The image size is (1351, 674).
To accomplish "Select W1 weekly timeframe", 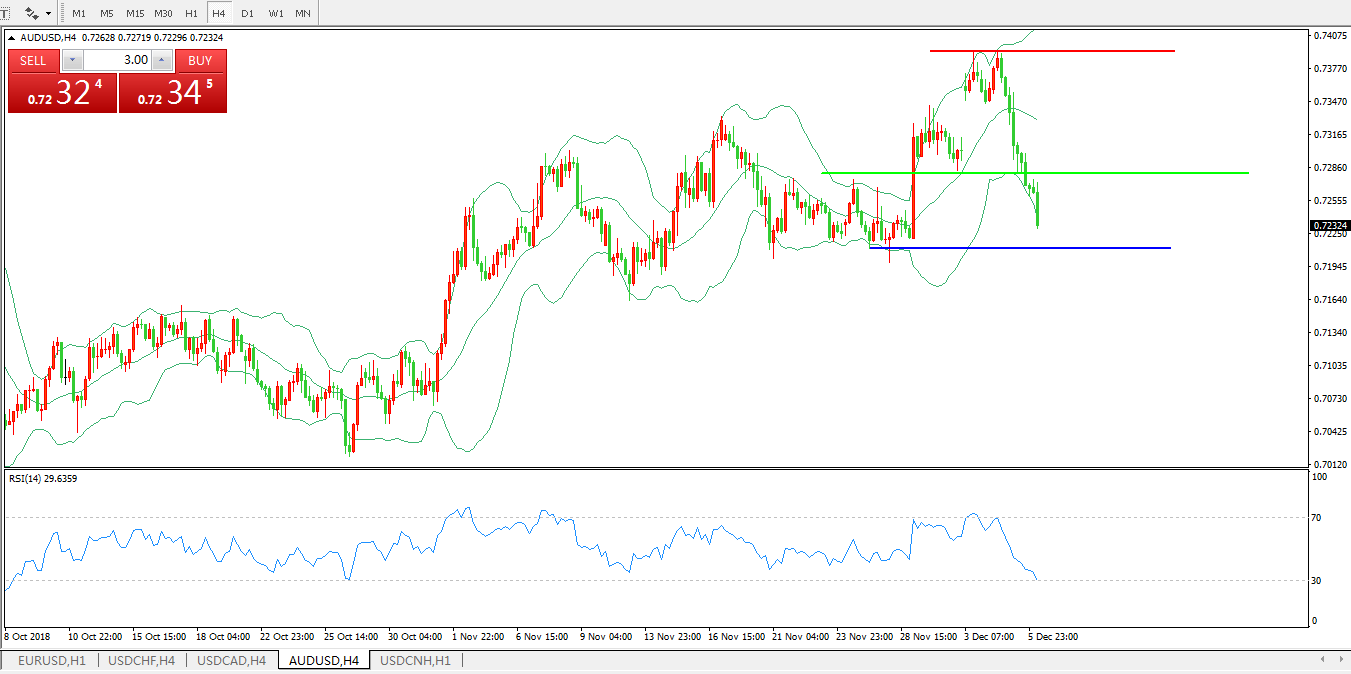I will pos(275,14).
